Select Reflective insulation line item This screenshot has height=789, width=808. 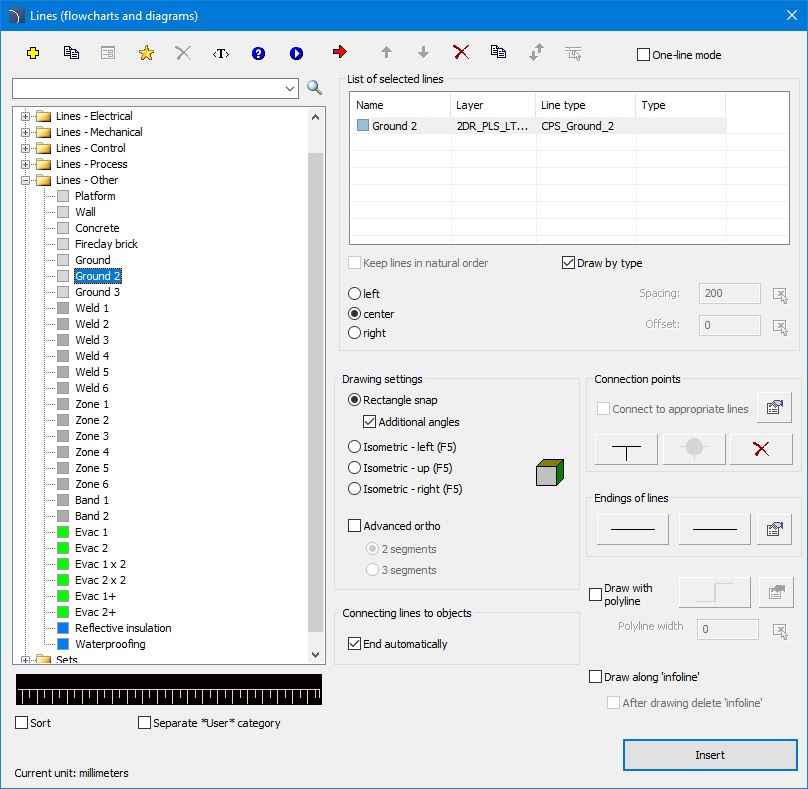point(123,628)
